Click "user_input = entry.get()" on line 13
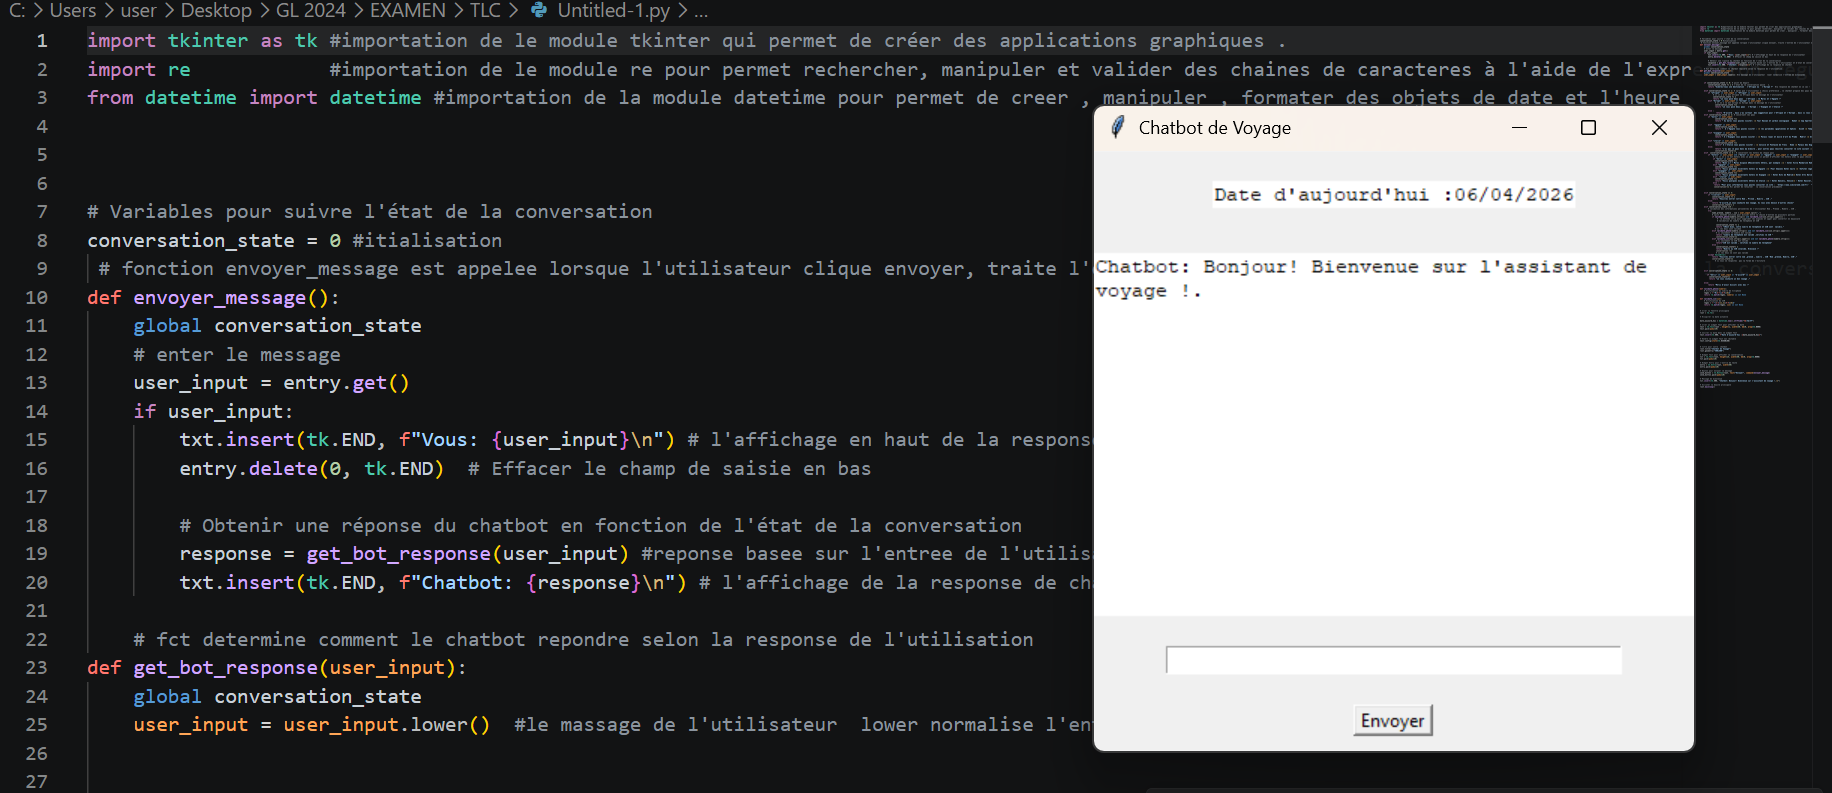This screenshot has height=793, width=1832. pyautogui.click(x=272, y=383)
